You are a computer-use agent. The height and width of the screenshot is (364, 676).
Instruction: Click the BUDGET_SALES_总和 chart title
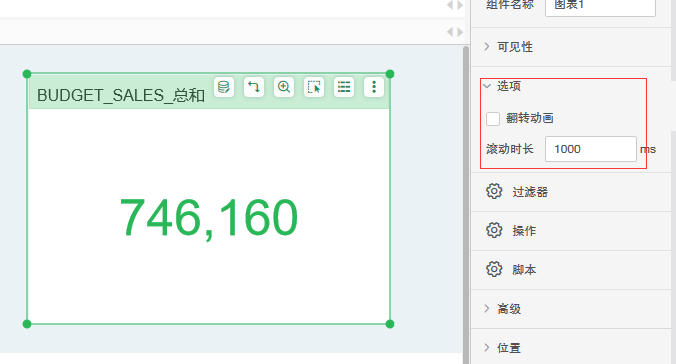tap(121, 95)
